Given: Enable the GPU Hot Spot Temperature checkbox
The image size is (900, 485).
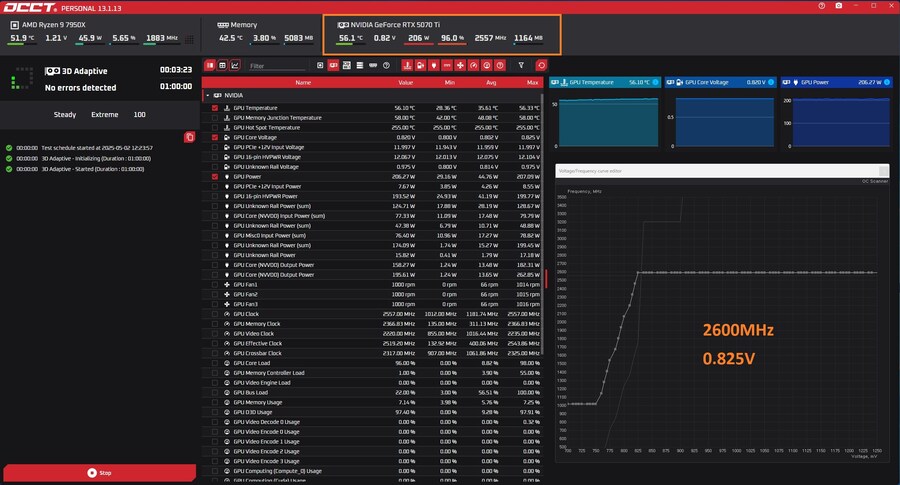Looking at the screenshot, I should [214, 127].
